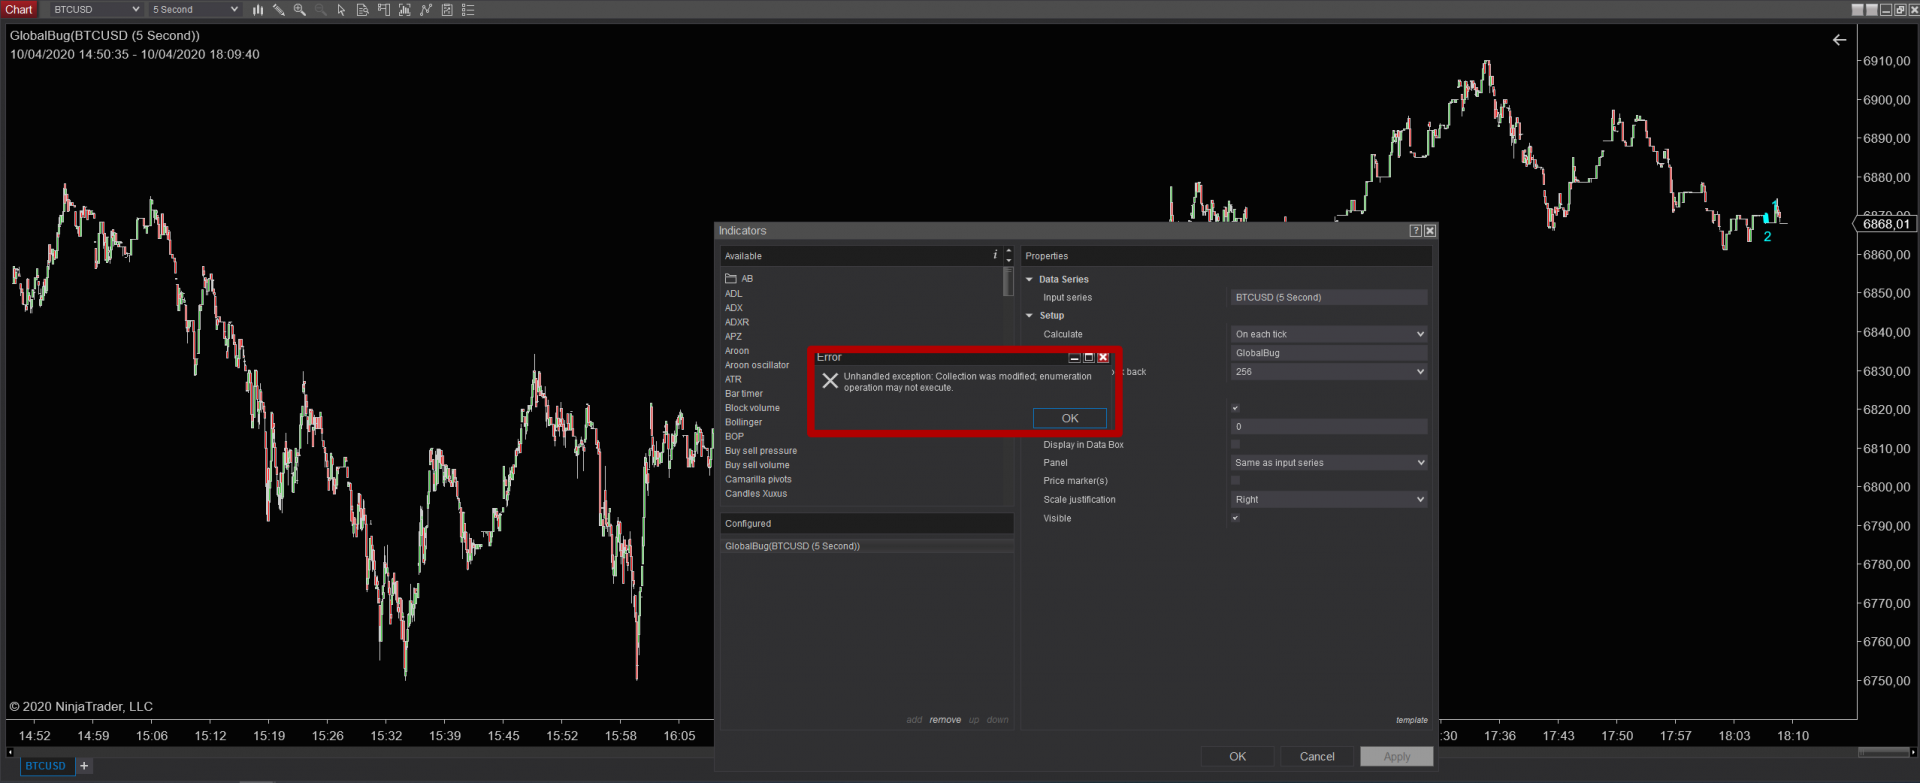Close the Indicators dialog with X
The width and height of the screenshot is (1920, 783).
[x=1430, y=231]
